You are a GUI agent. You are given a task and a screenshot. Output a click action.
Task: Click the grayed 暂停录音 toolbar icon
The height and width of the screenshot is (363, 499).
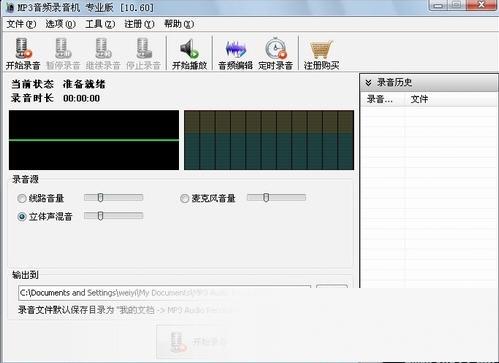(x=63, y=54)
